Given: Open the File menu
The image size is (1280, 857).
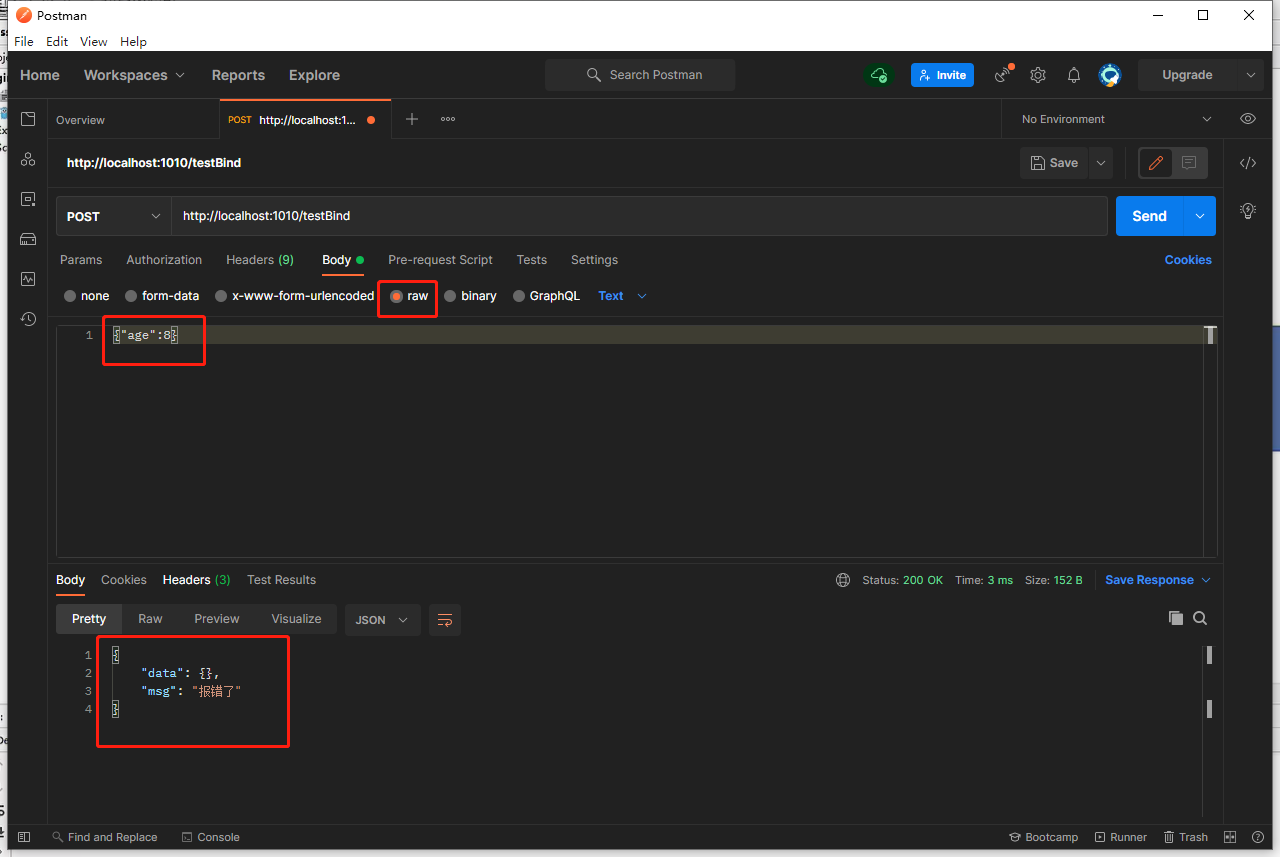Looking at the screenshot, I should 24,41.
